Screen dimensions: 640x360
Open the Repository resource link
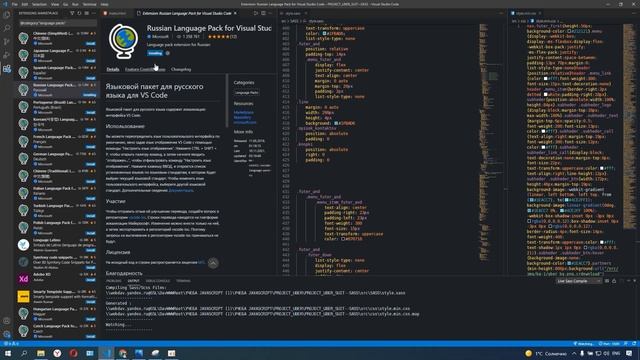point(242,117)
